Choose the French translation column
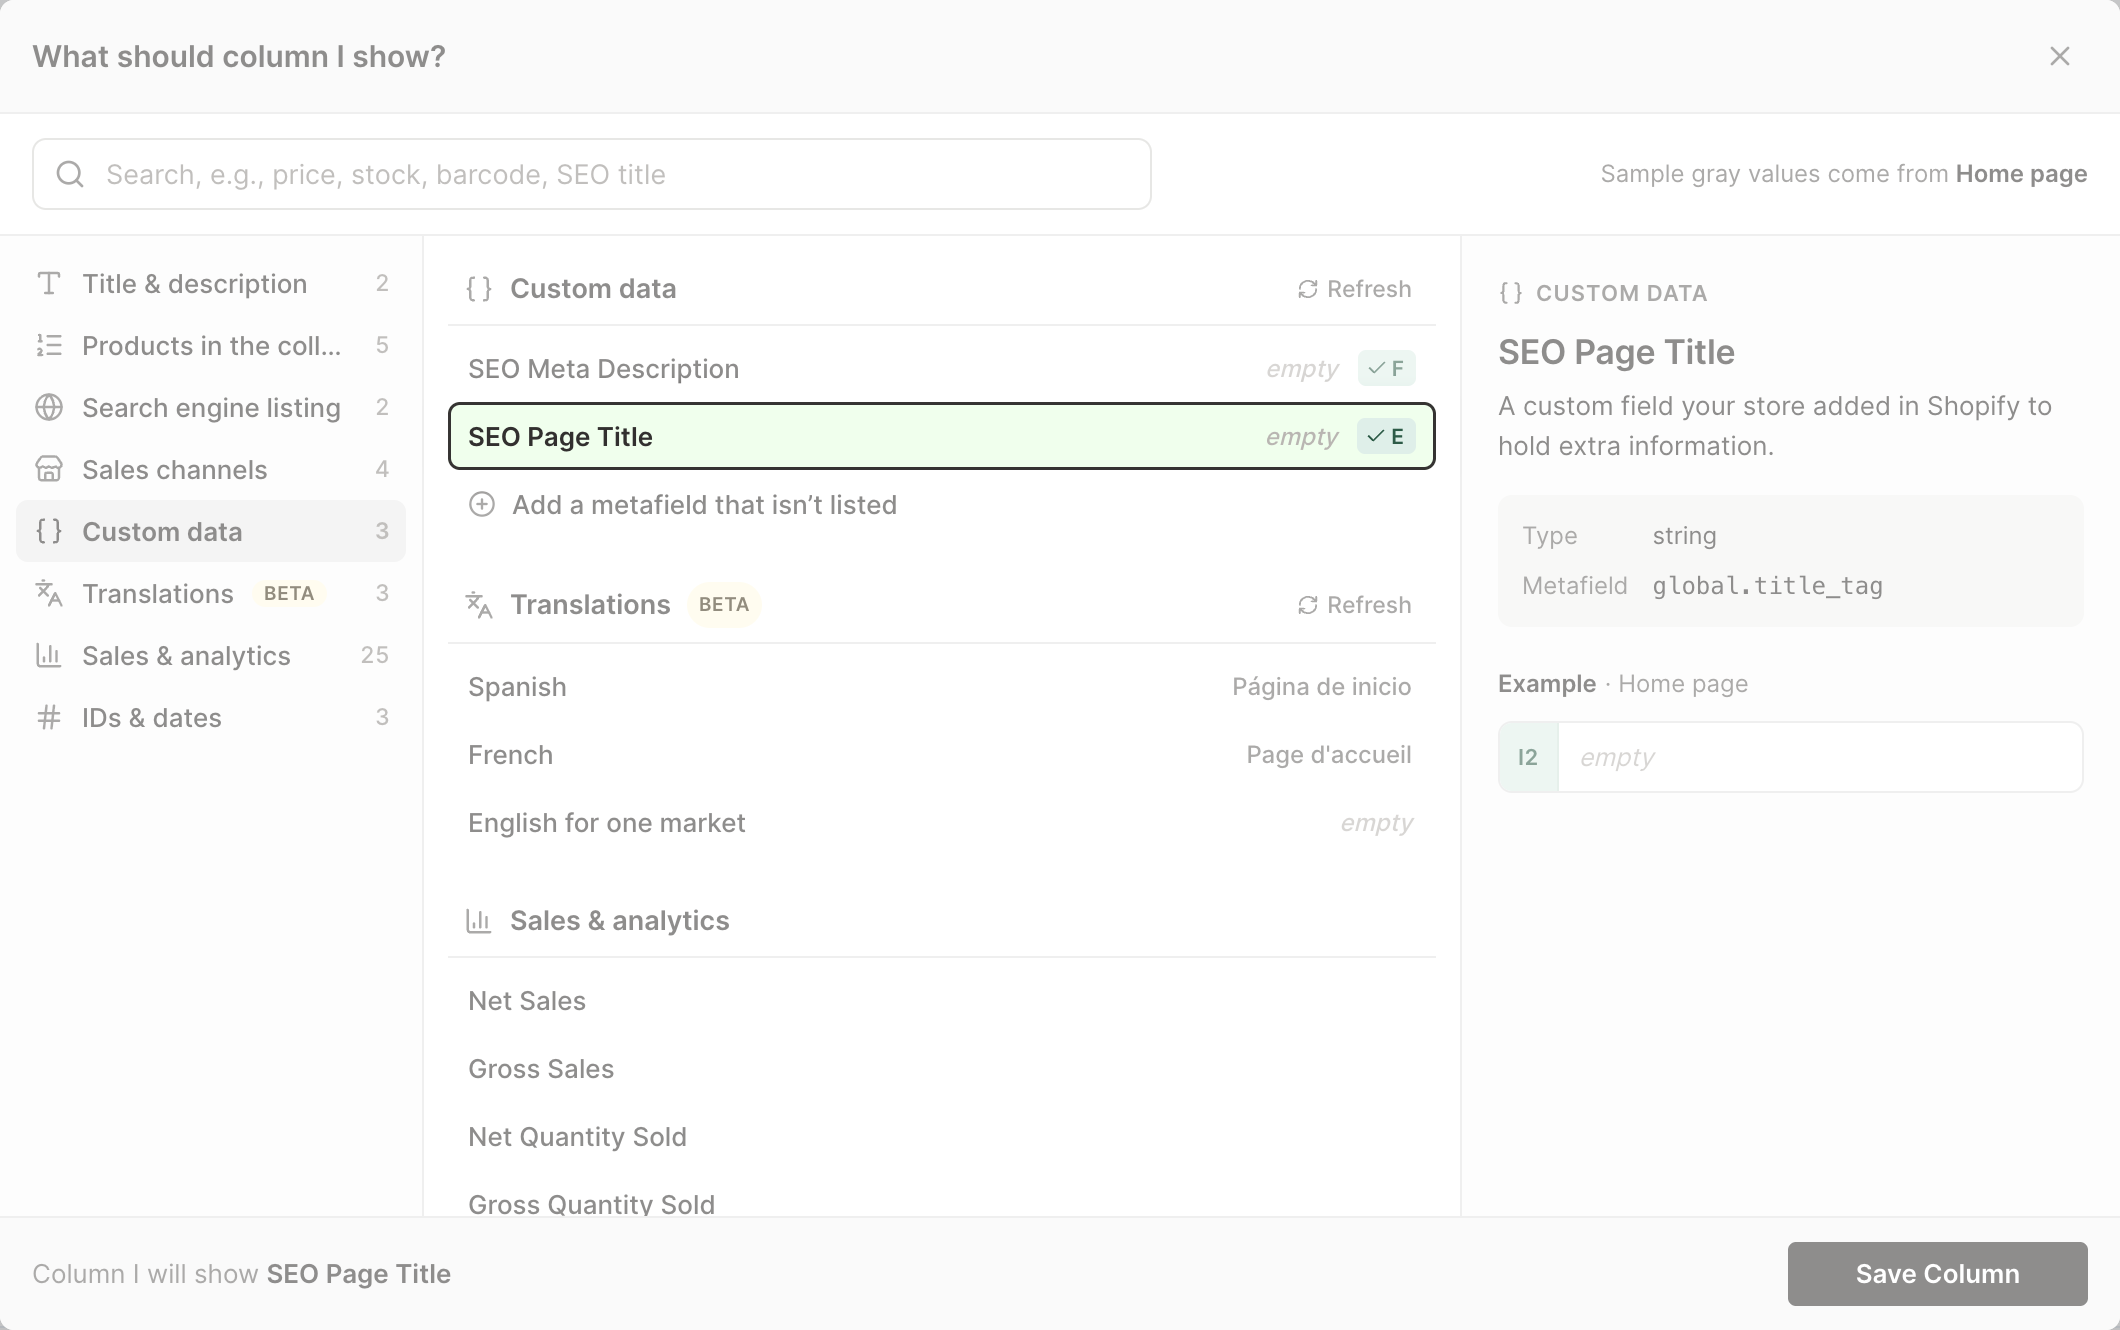Image resolution: width=2120 pixels, height=1330 pixels. (x=942, y=755)
